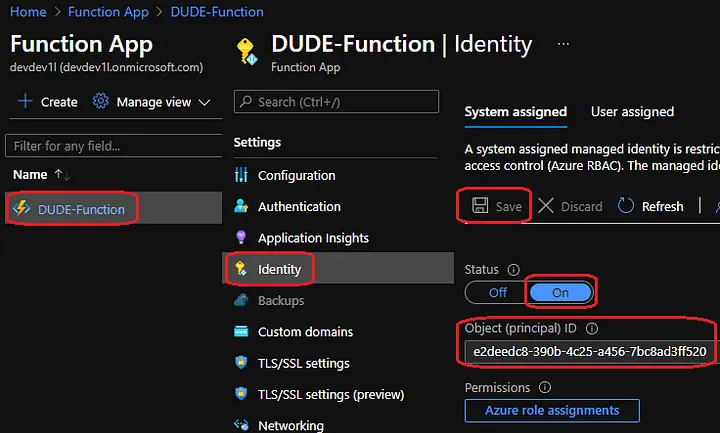Screen dimensions: 720x433
Task: Click the Backups cloud icon
Action: pos(241,300)
